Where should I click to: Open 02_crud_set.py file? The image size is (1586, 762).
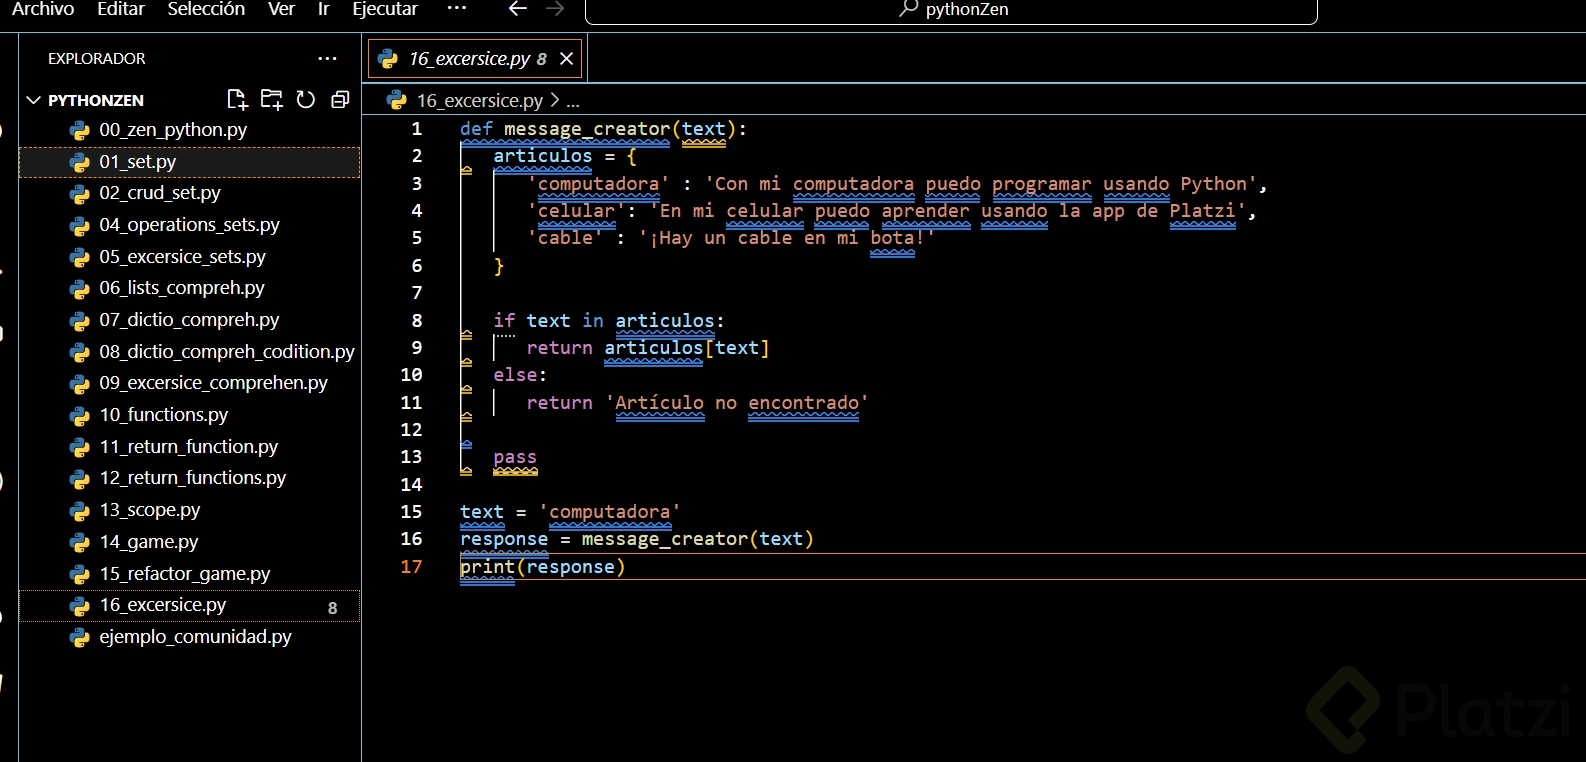point(190,193)
